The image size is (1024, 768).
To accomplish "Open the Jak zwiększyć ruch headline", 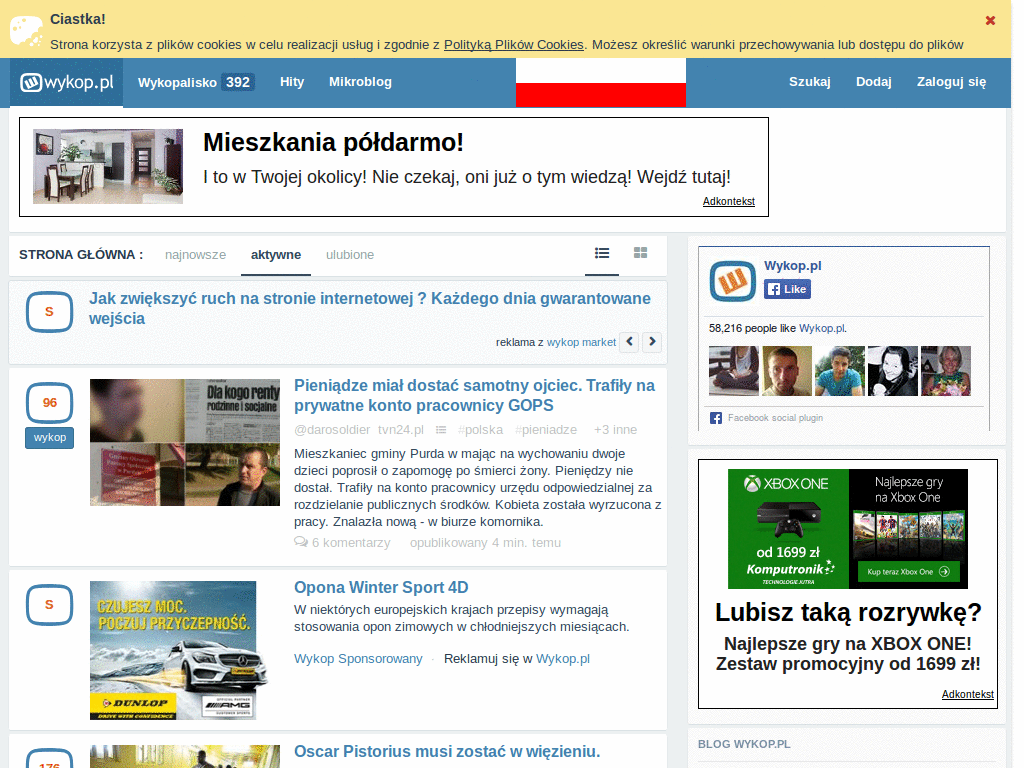I will pos(370,308).
